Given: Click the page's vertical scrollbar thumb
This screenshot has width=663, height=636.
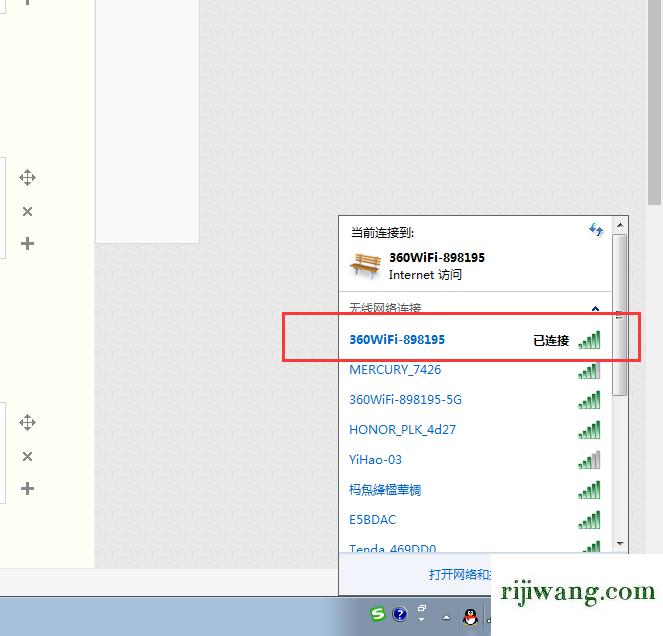Looking at the screenshot, I should click(655, 101).
